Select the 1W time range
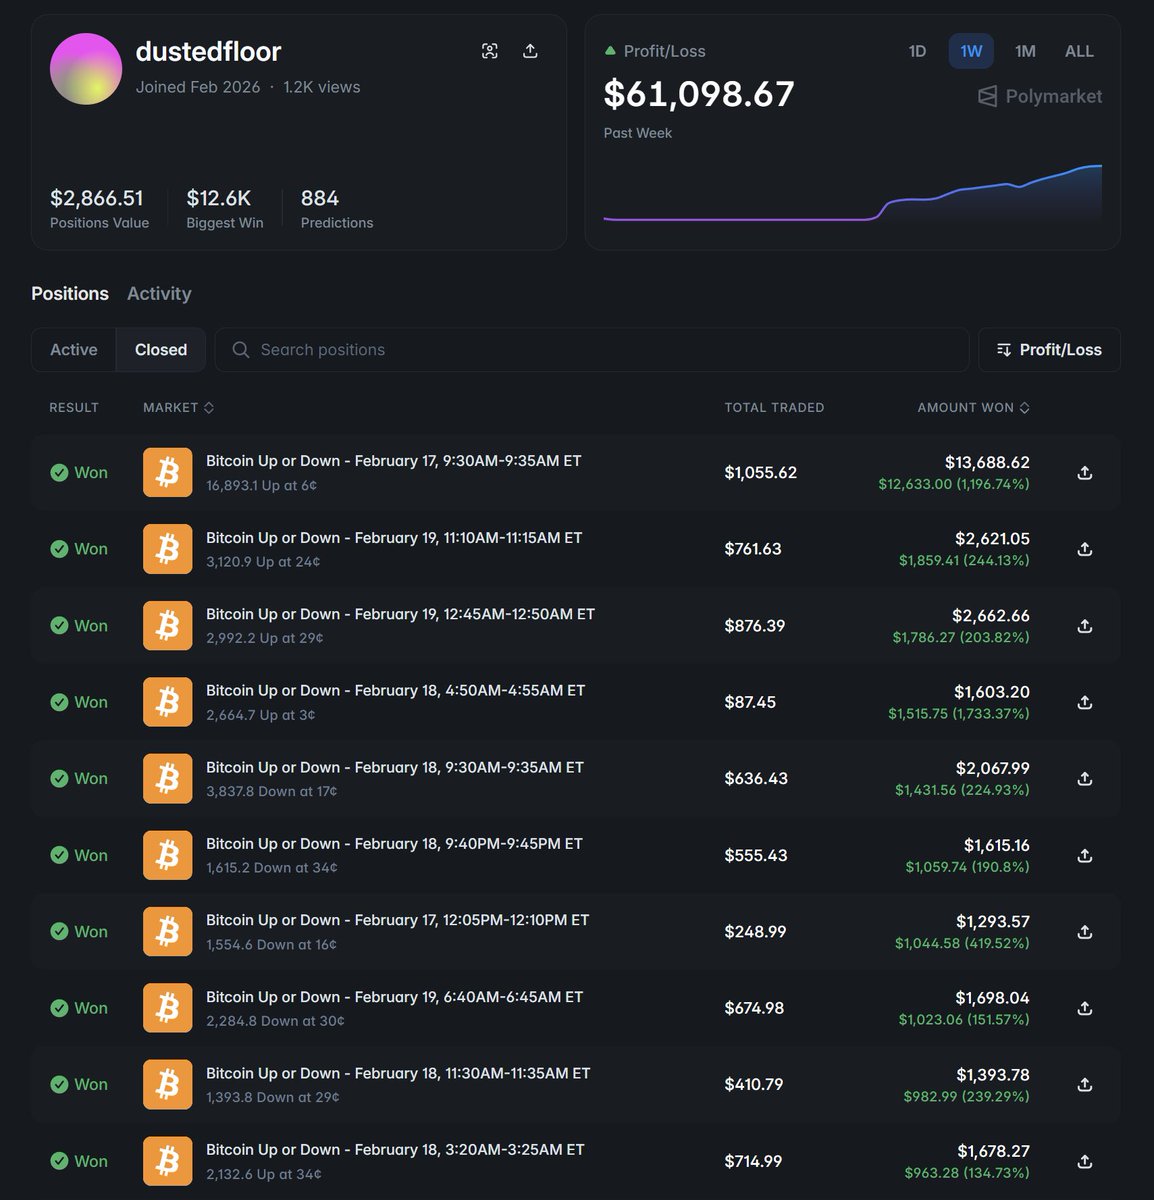The width and height of the screenshot is (1154, 1200). click(x=971, y=51)
